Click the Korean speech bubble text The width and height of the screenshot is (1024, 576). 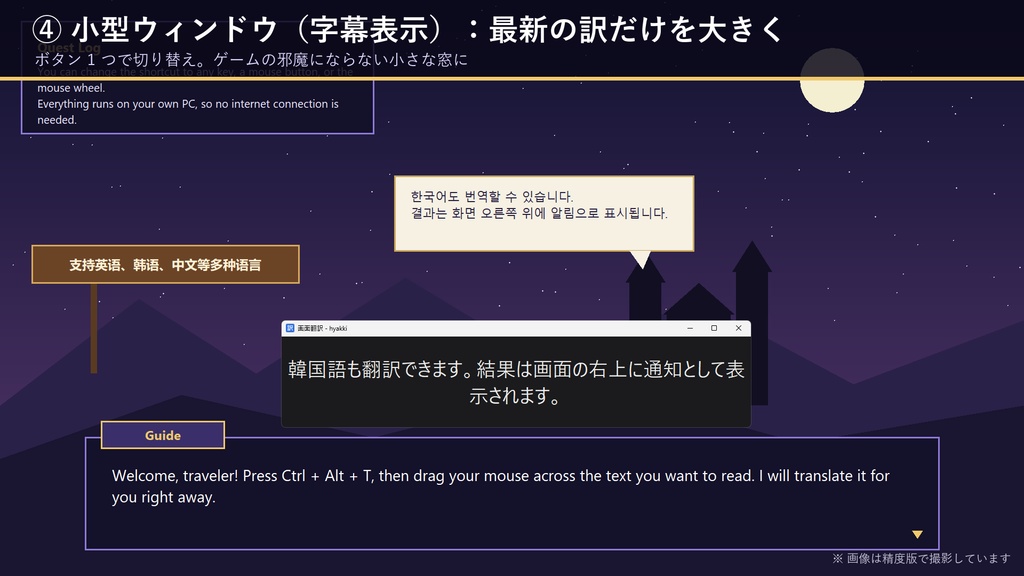point(539,204)
